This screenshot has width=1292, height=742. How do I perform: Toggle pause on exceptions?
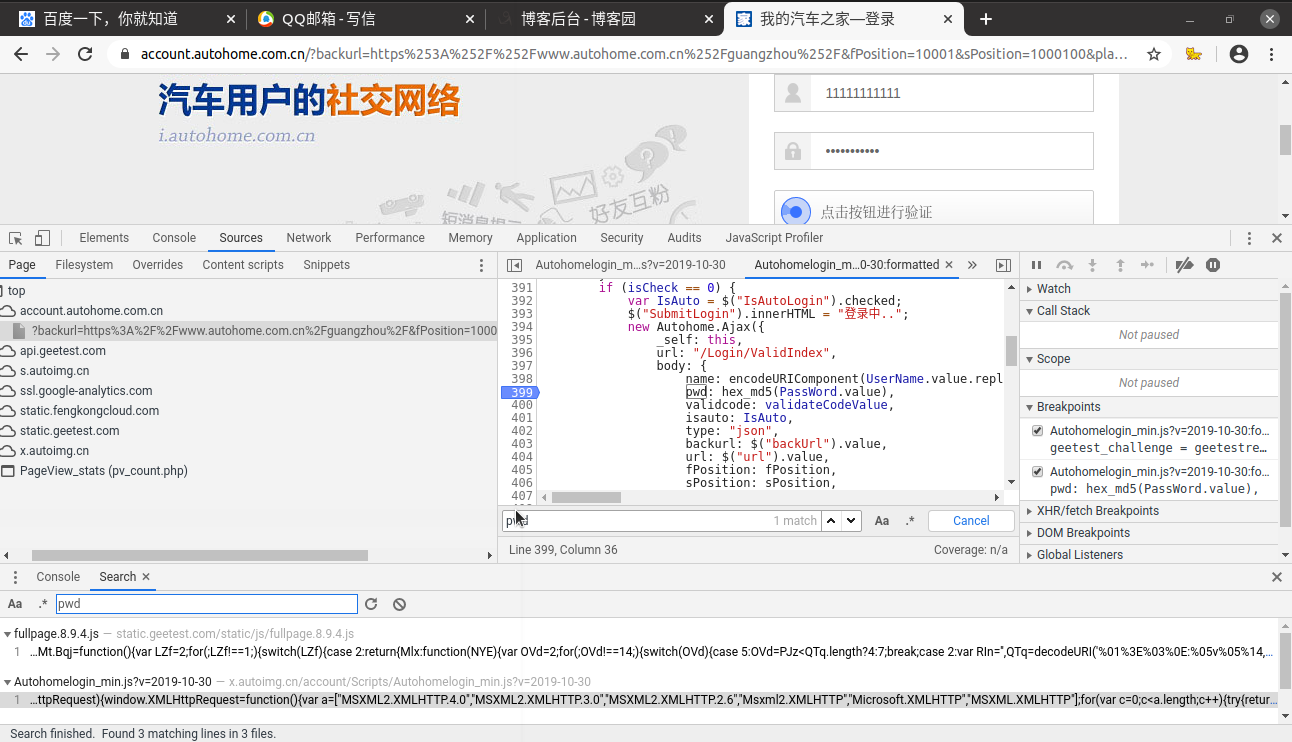(1213, 265)
